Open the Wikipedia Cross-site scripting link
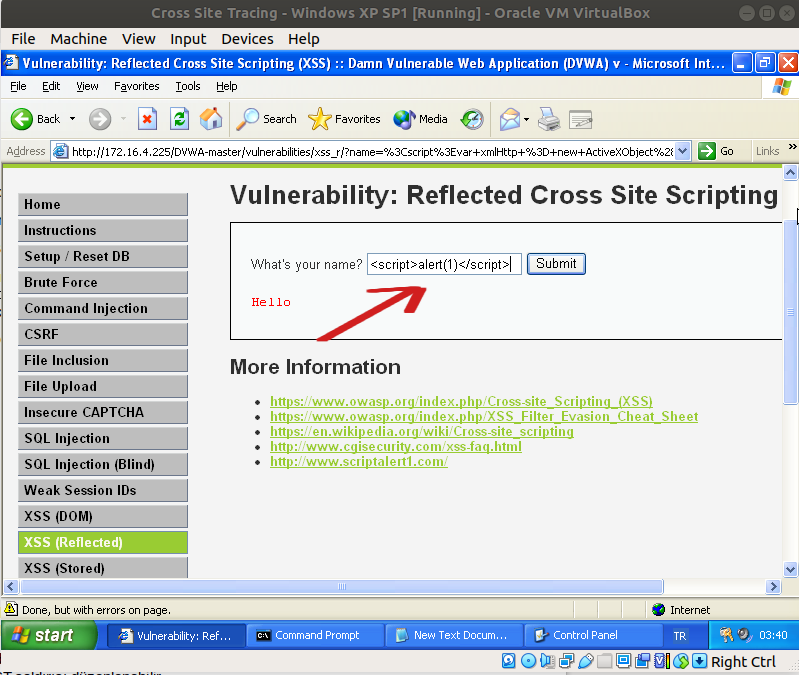 click(x=421, y=431)
